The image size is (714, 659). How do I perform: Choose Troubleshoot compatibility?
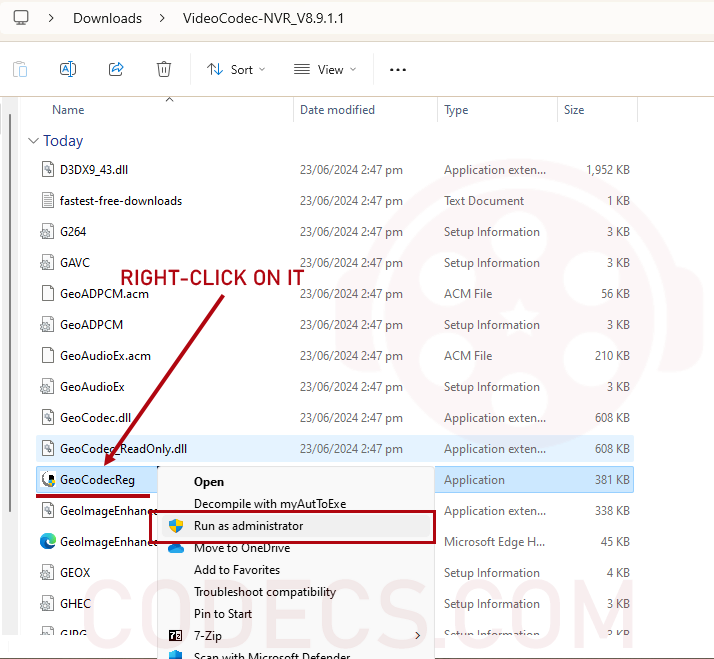[265, 592]
